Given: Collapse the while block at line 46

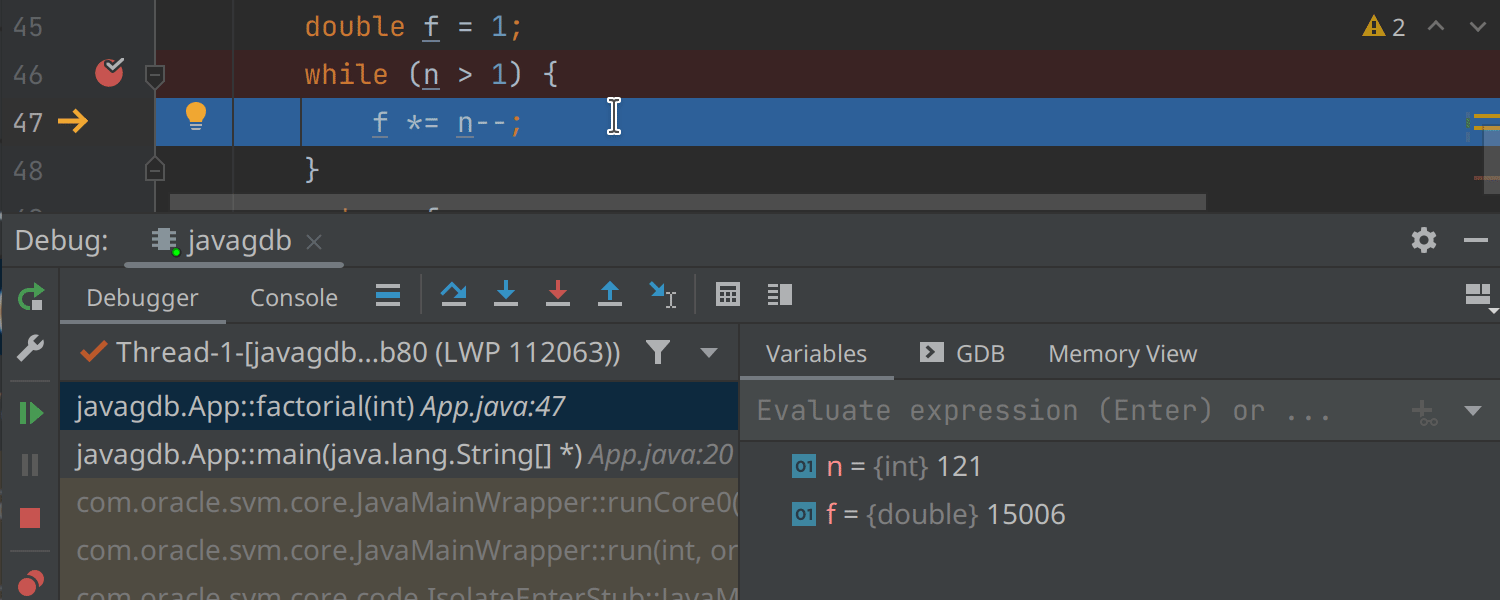Looking at the screenshot, I should tap(154, 74).
